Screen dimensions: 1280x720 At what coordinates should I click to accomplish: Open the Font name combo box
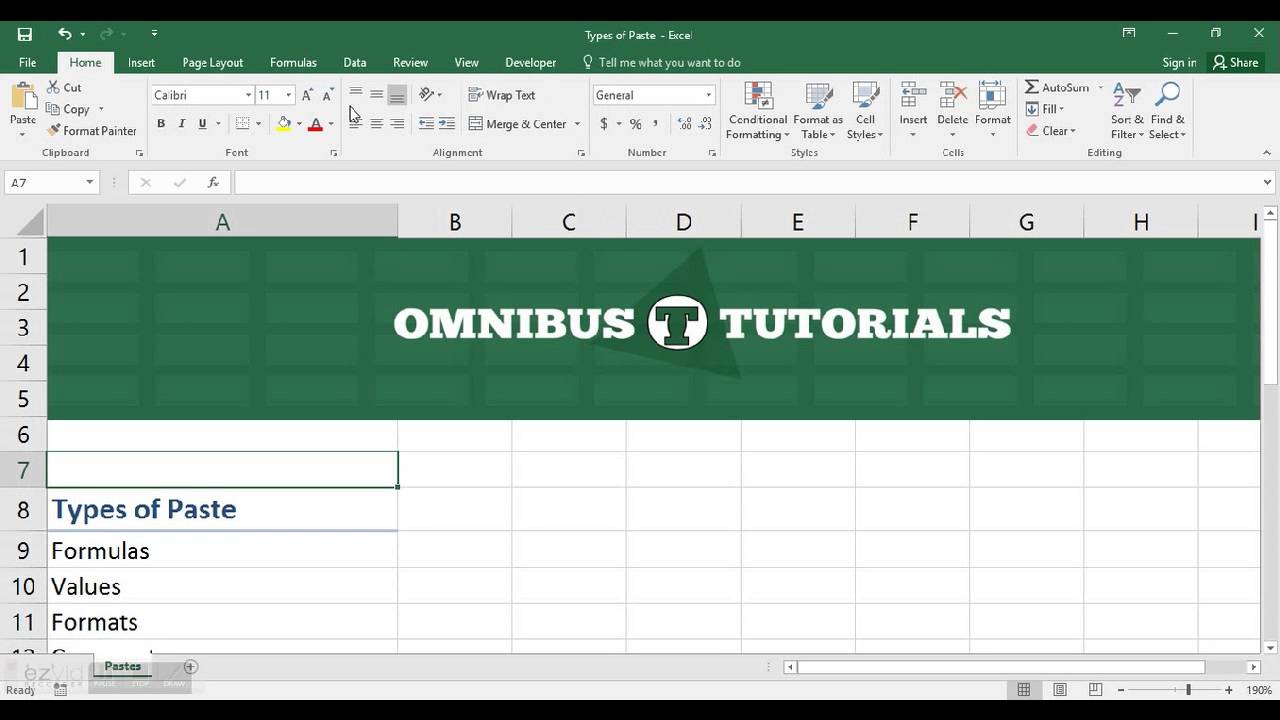pyautogui.click(x=203, y=95)
